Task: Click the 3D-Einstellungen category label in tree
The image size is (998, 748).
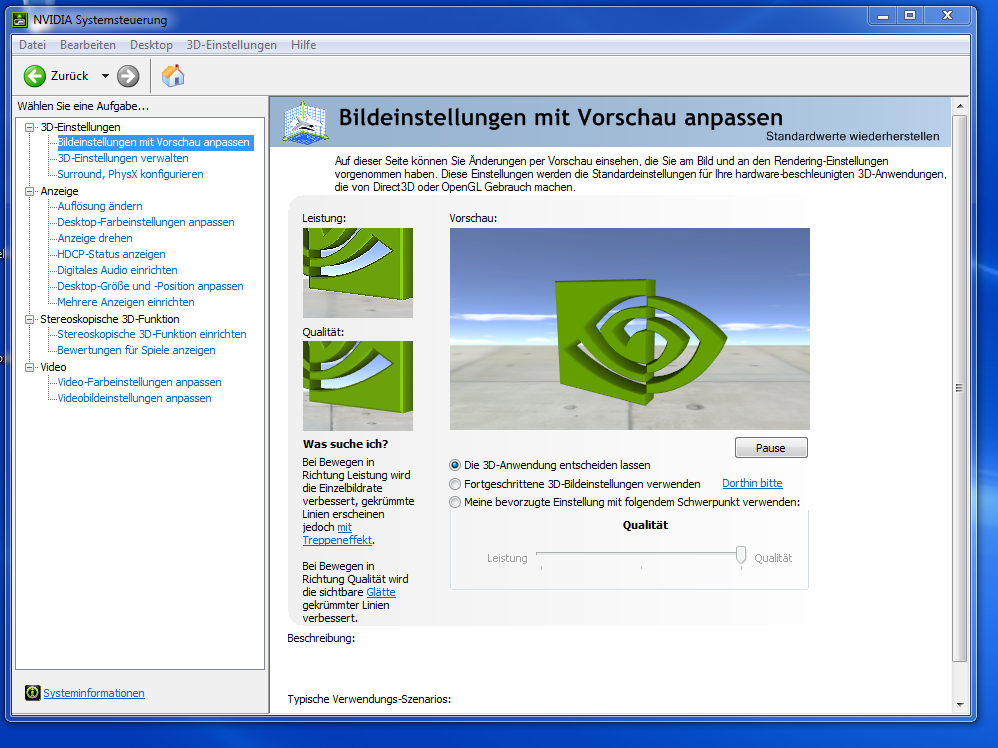Action: tap(80, 127)
